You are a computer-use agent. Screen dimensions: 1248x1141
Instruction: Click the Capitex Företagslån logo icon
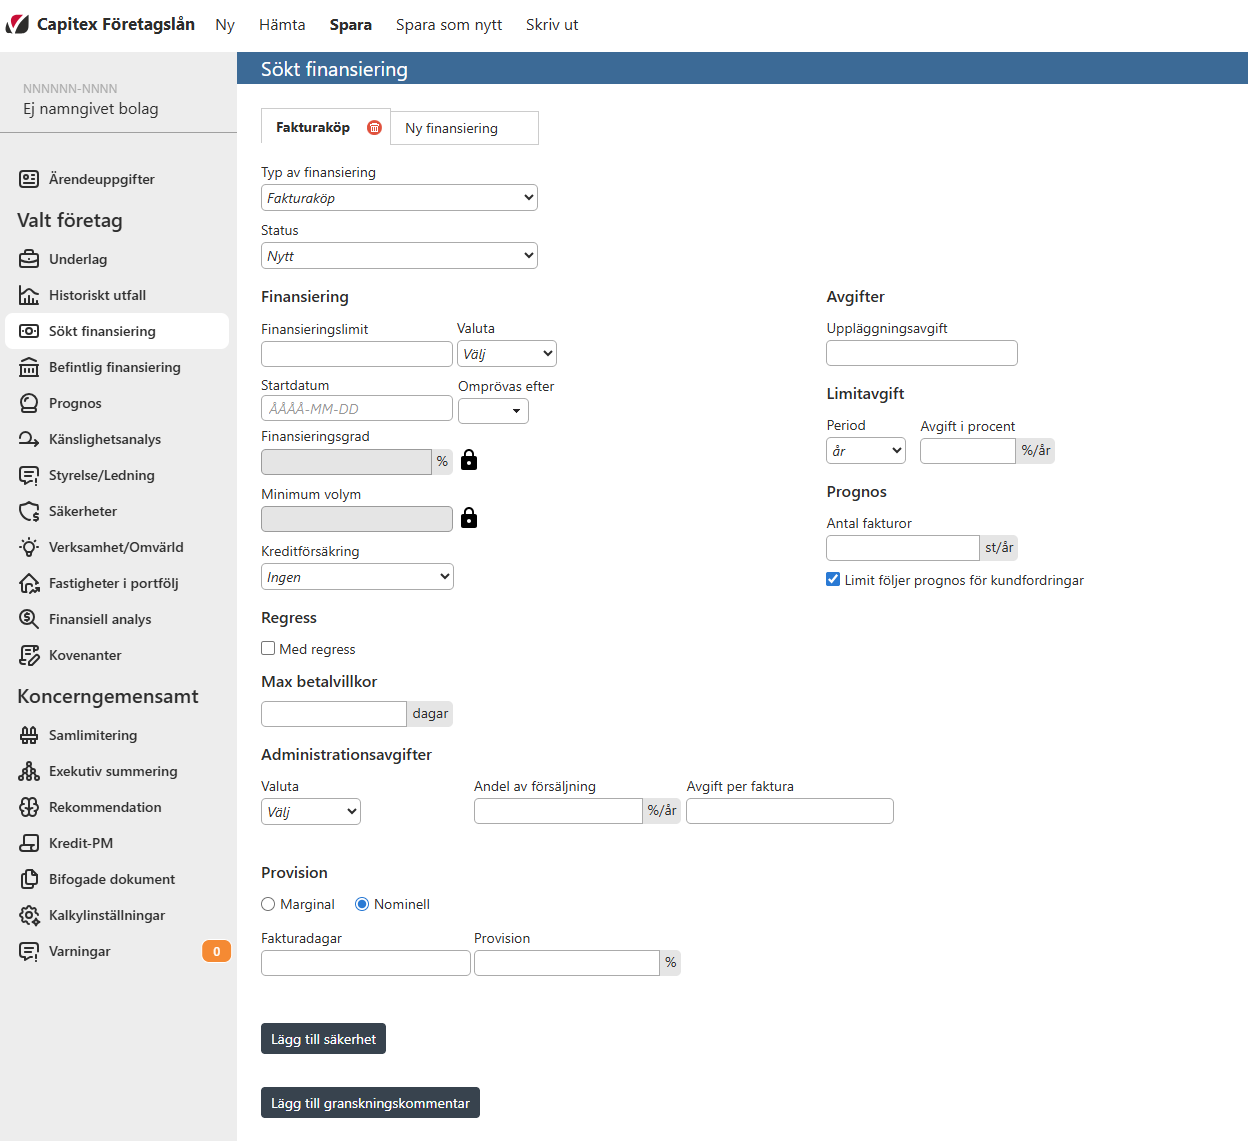pyautogui.click(x=17, y=24)
